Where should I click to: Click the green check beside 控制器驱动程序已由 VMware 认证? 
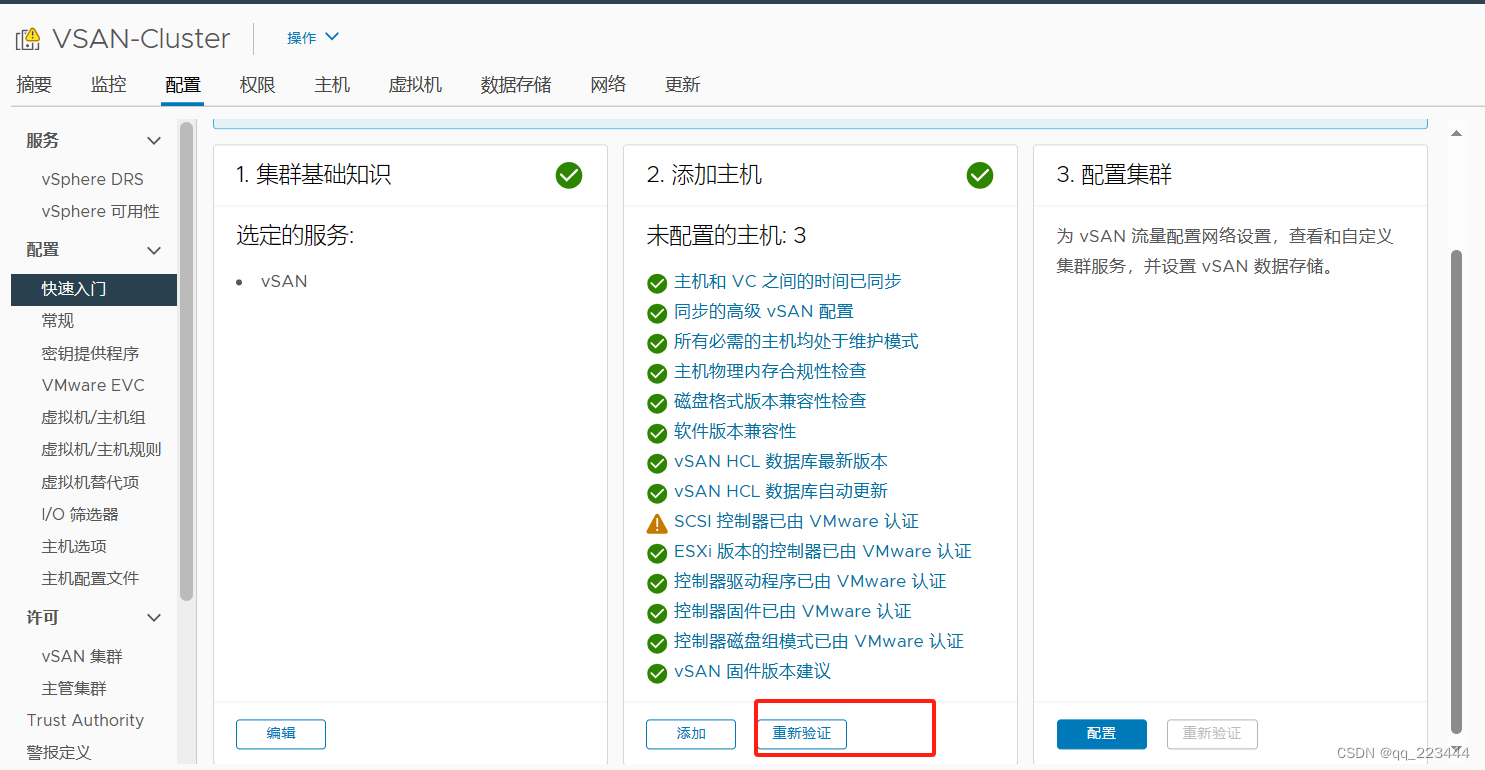coord(657,581)
